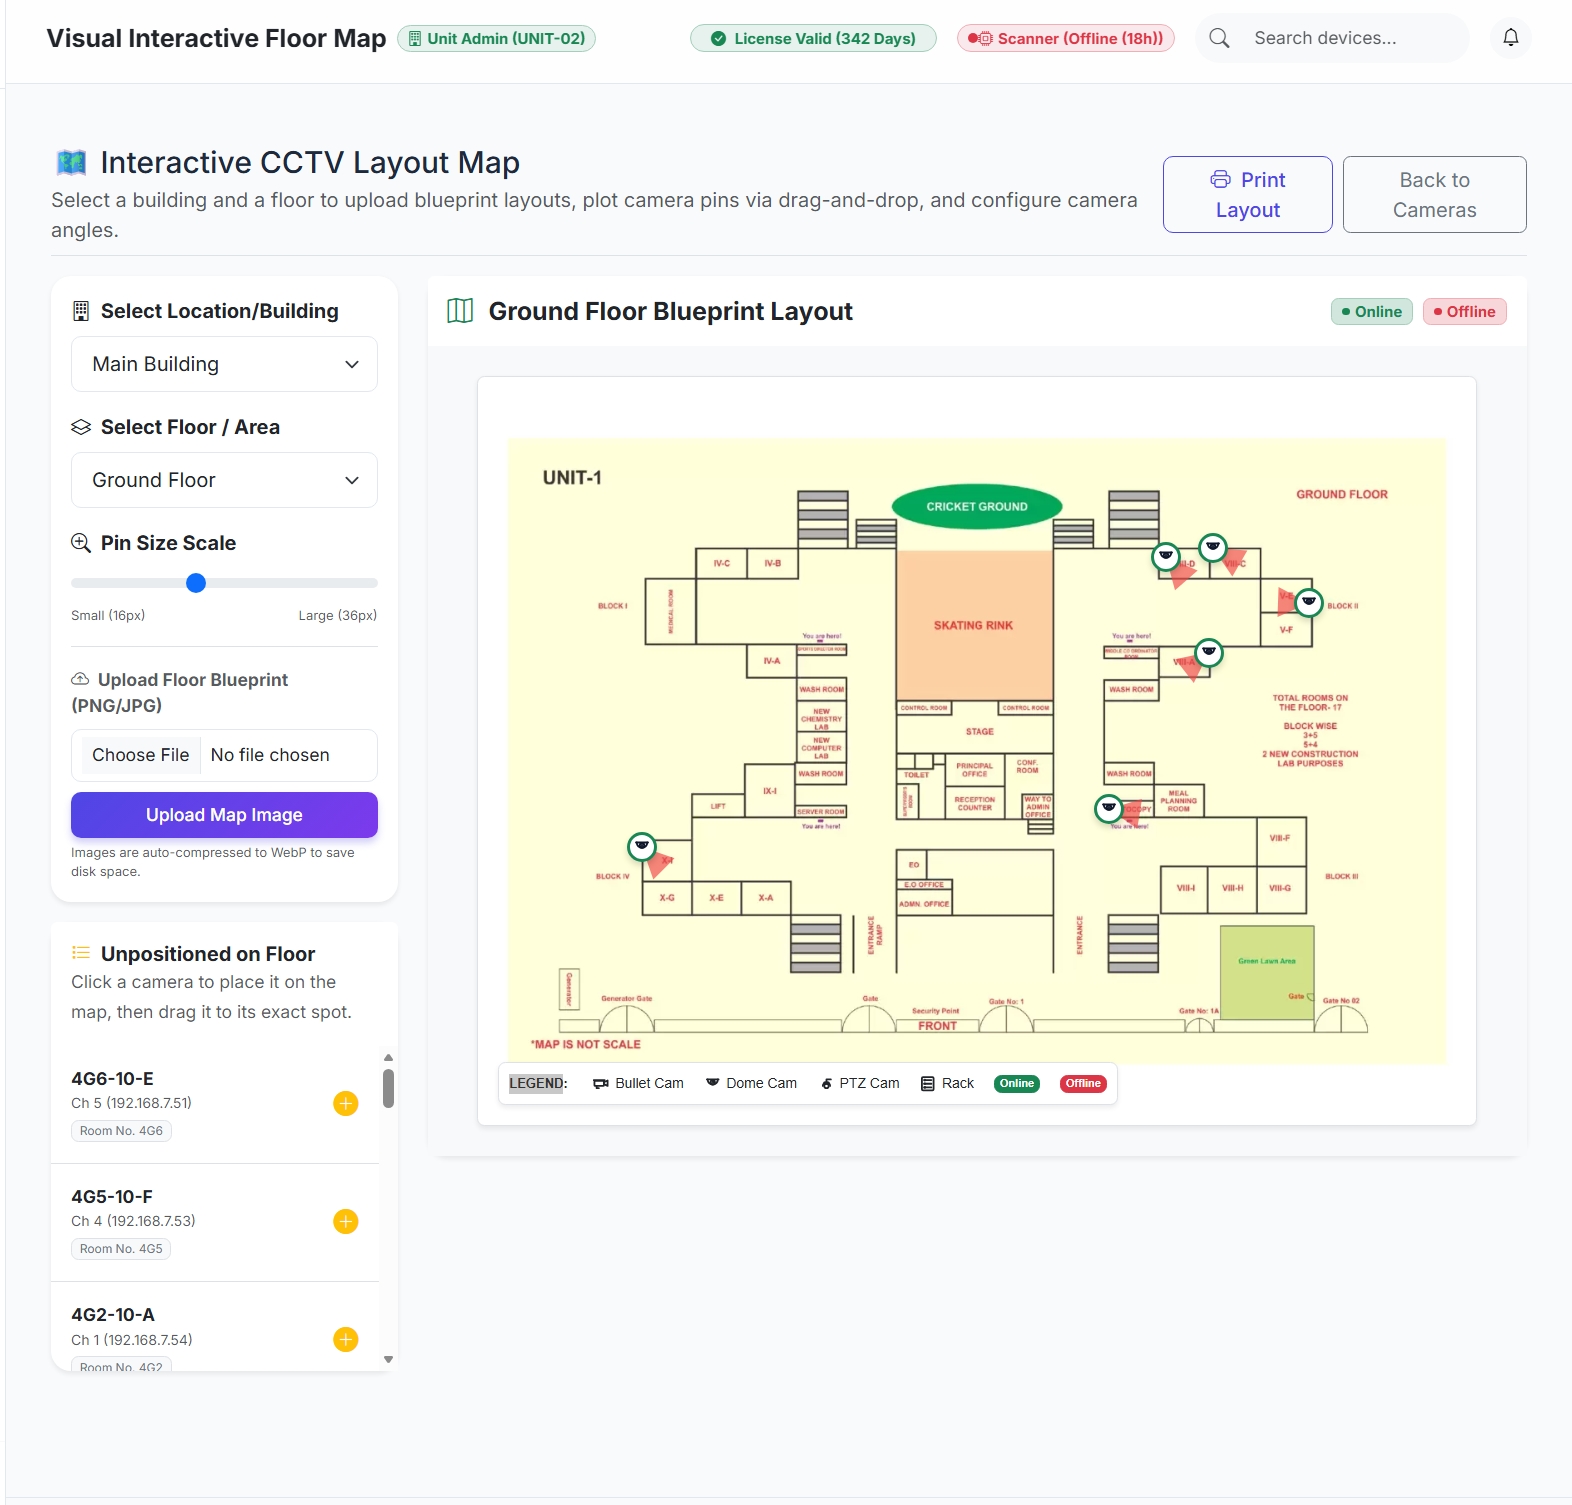Click the Offline pill in the legend
The width and height of the screenshot is (1572, 1505).
pyautogui.click(x=1083, y=1083)
